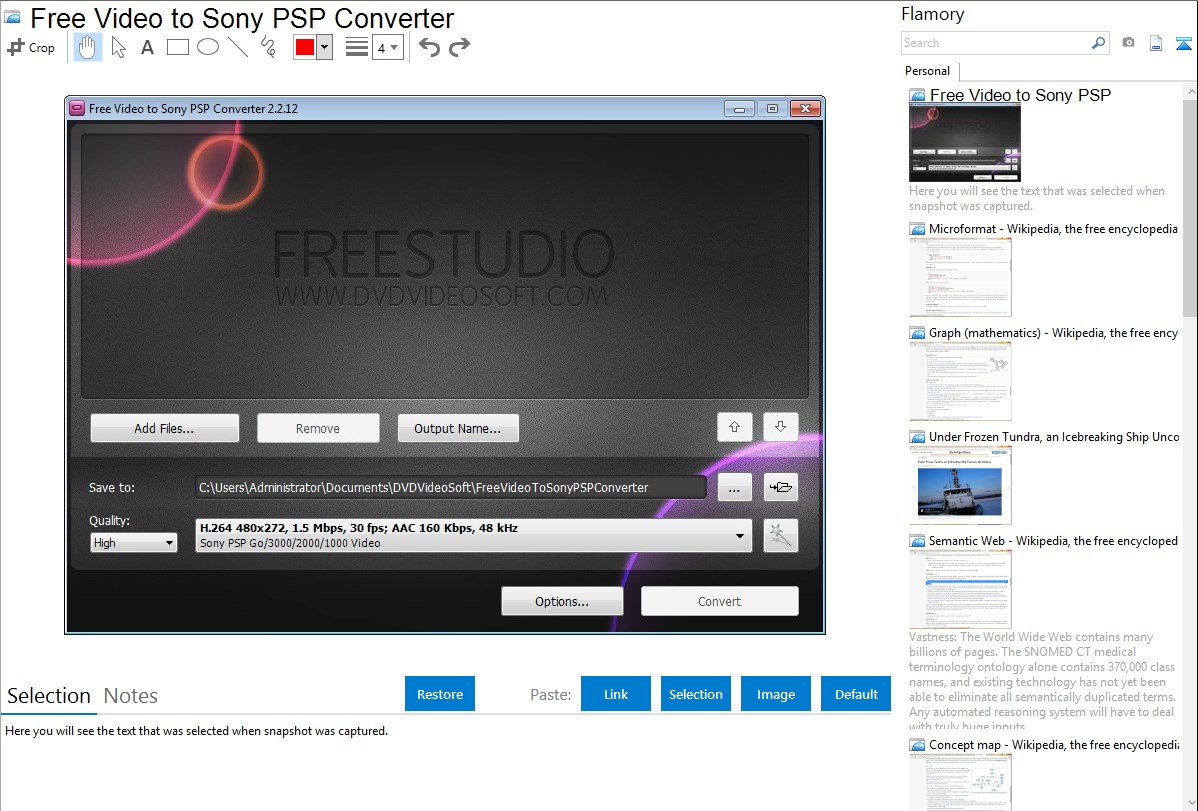Click the undo arrow
Screen dimensions: 1198x811
tap(429, 47)
